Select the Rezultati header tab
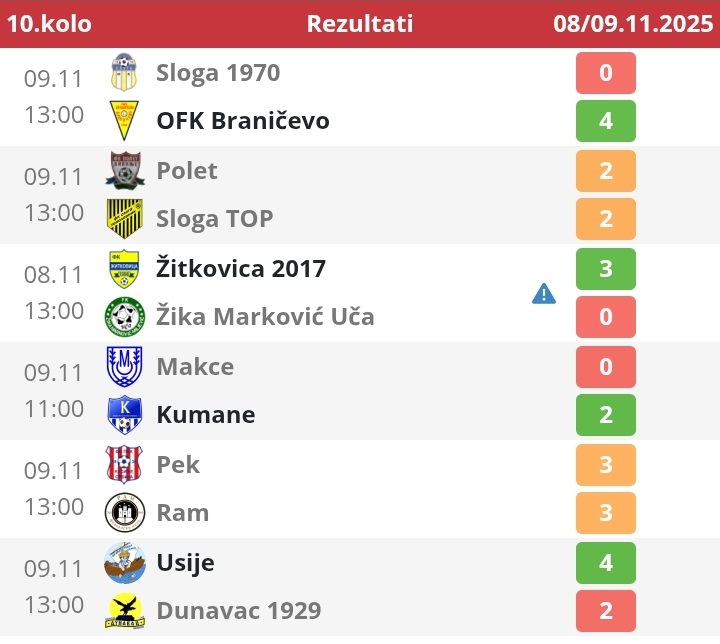The image size is (720, 644). [x=359, y=23]
